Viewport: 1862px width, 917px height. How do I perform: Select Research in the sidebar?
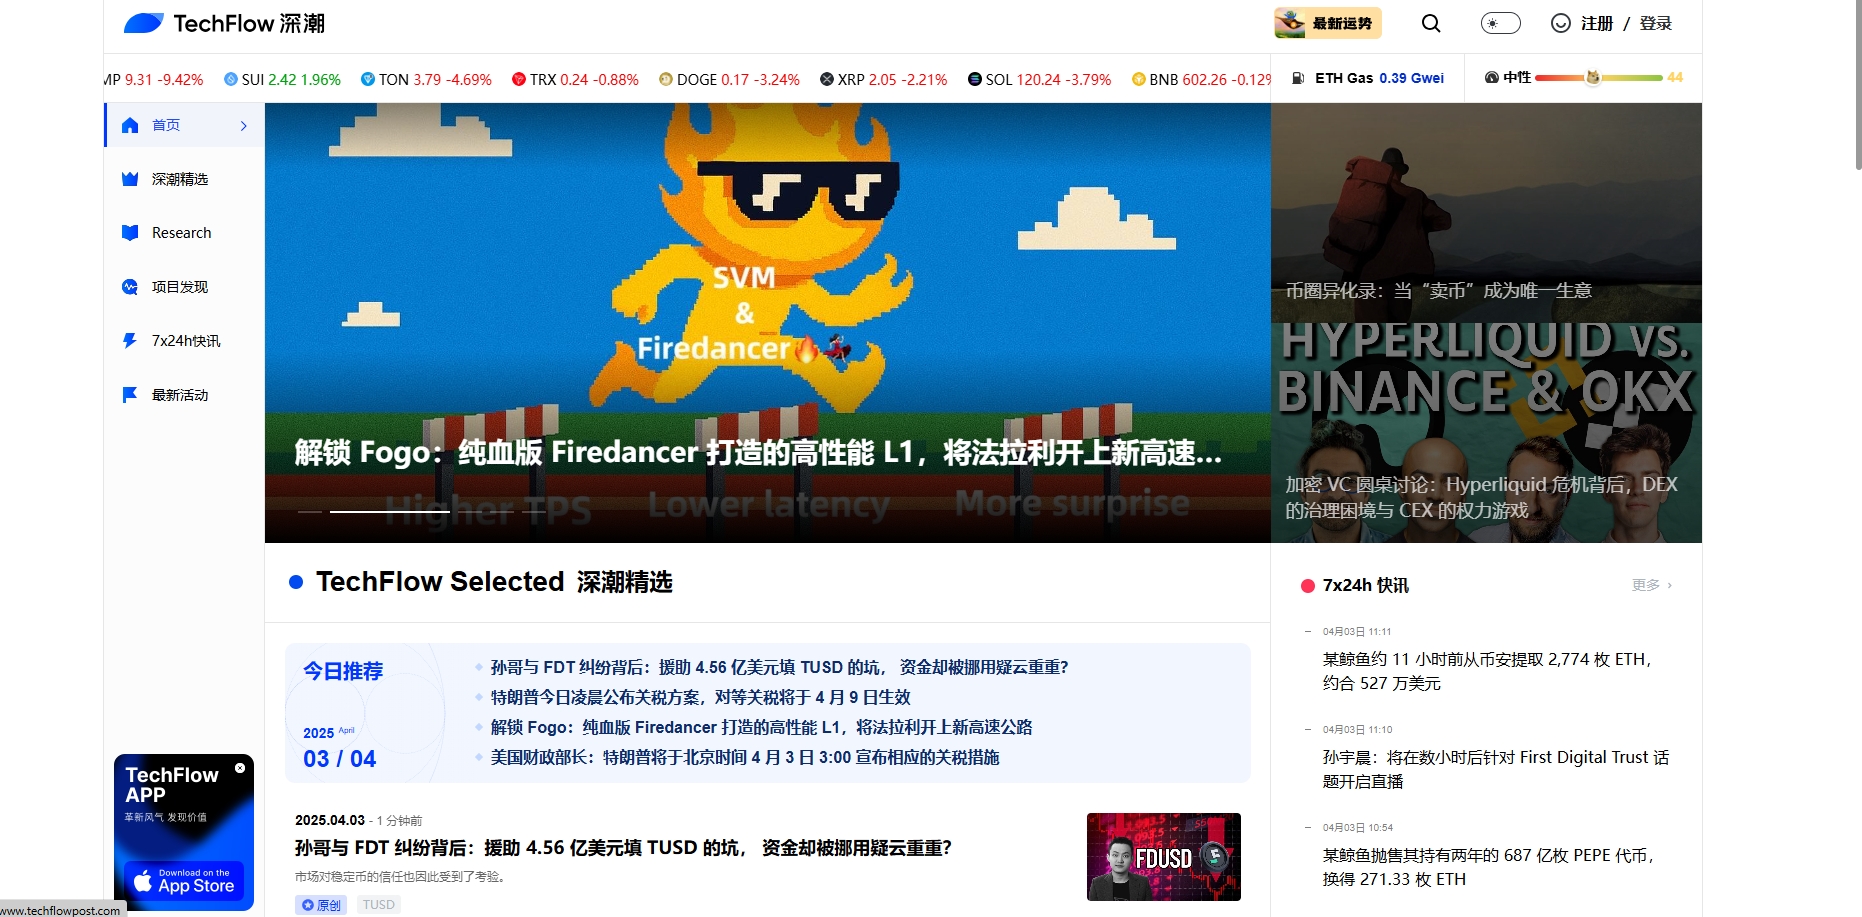(x=181, y=233)
